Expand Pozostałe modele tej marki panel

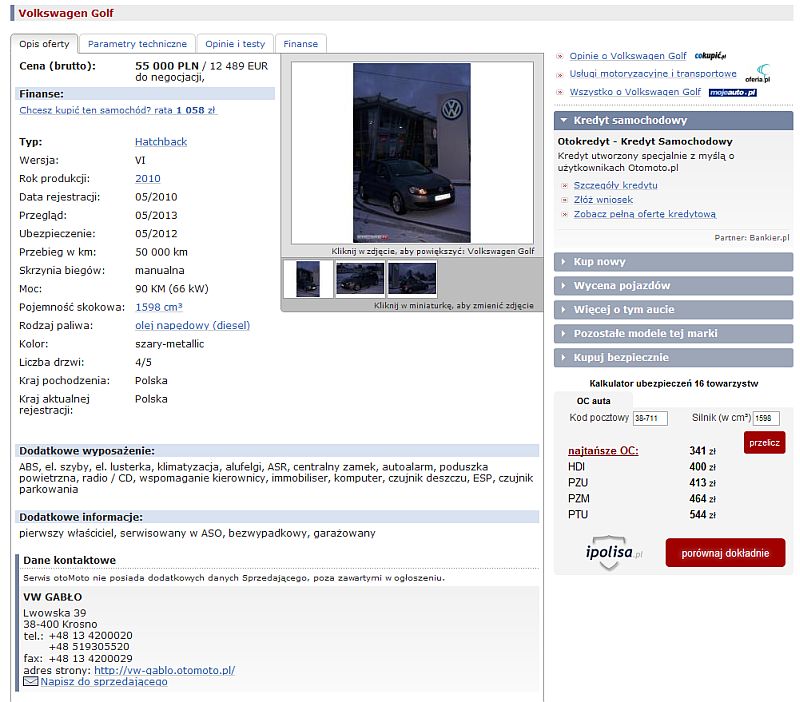tap(673, 334)
